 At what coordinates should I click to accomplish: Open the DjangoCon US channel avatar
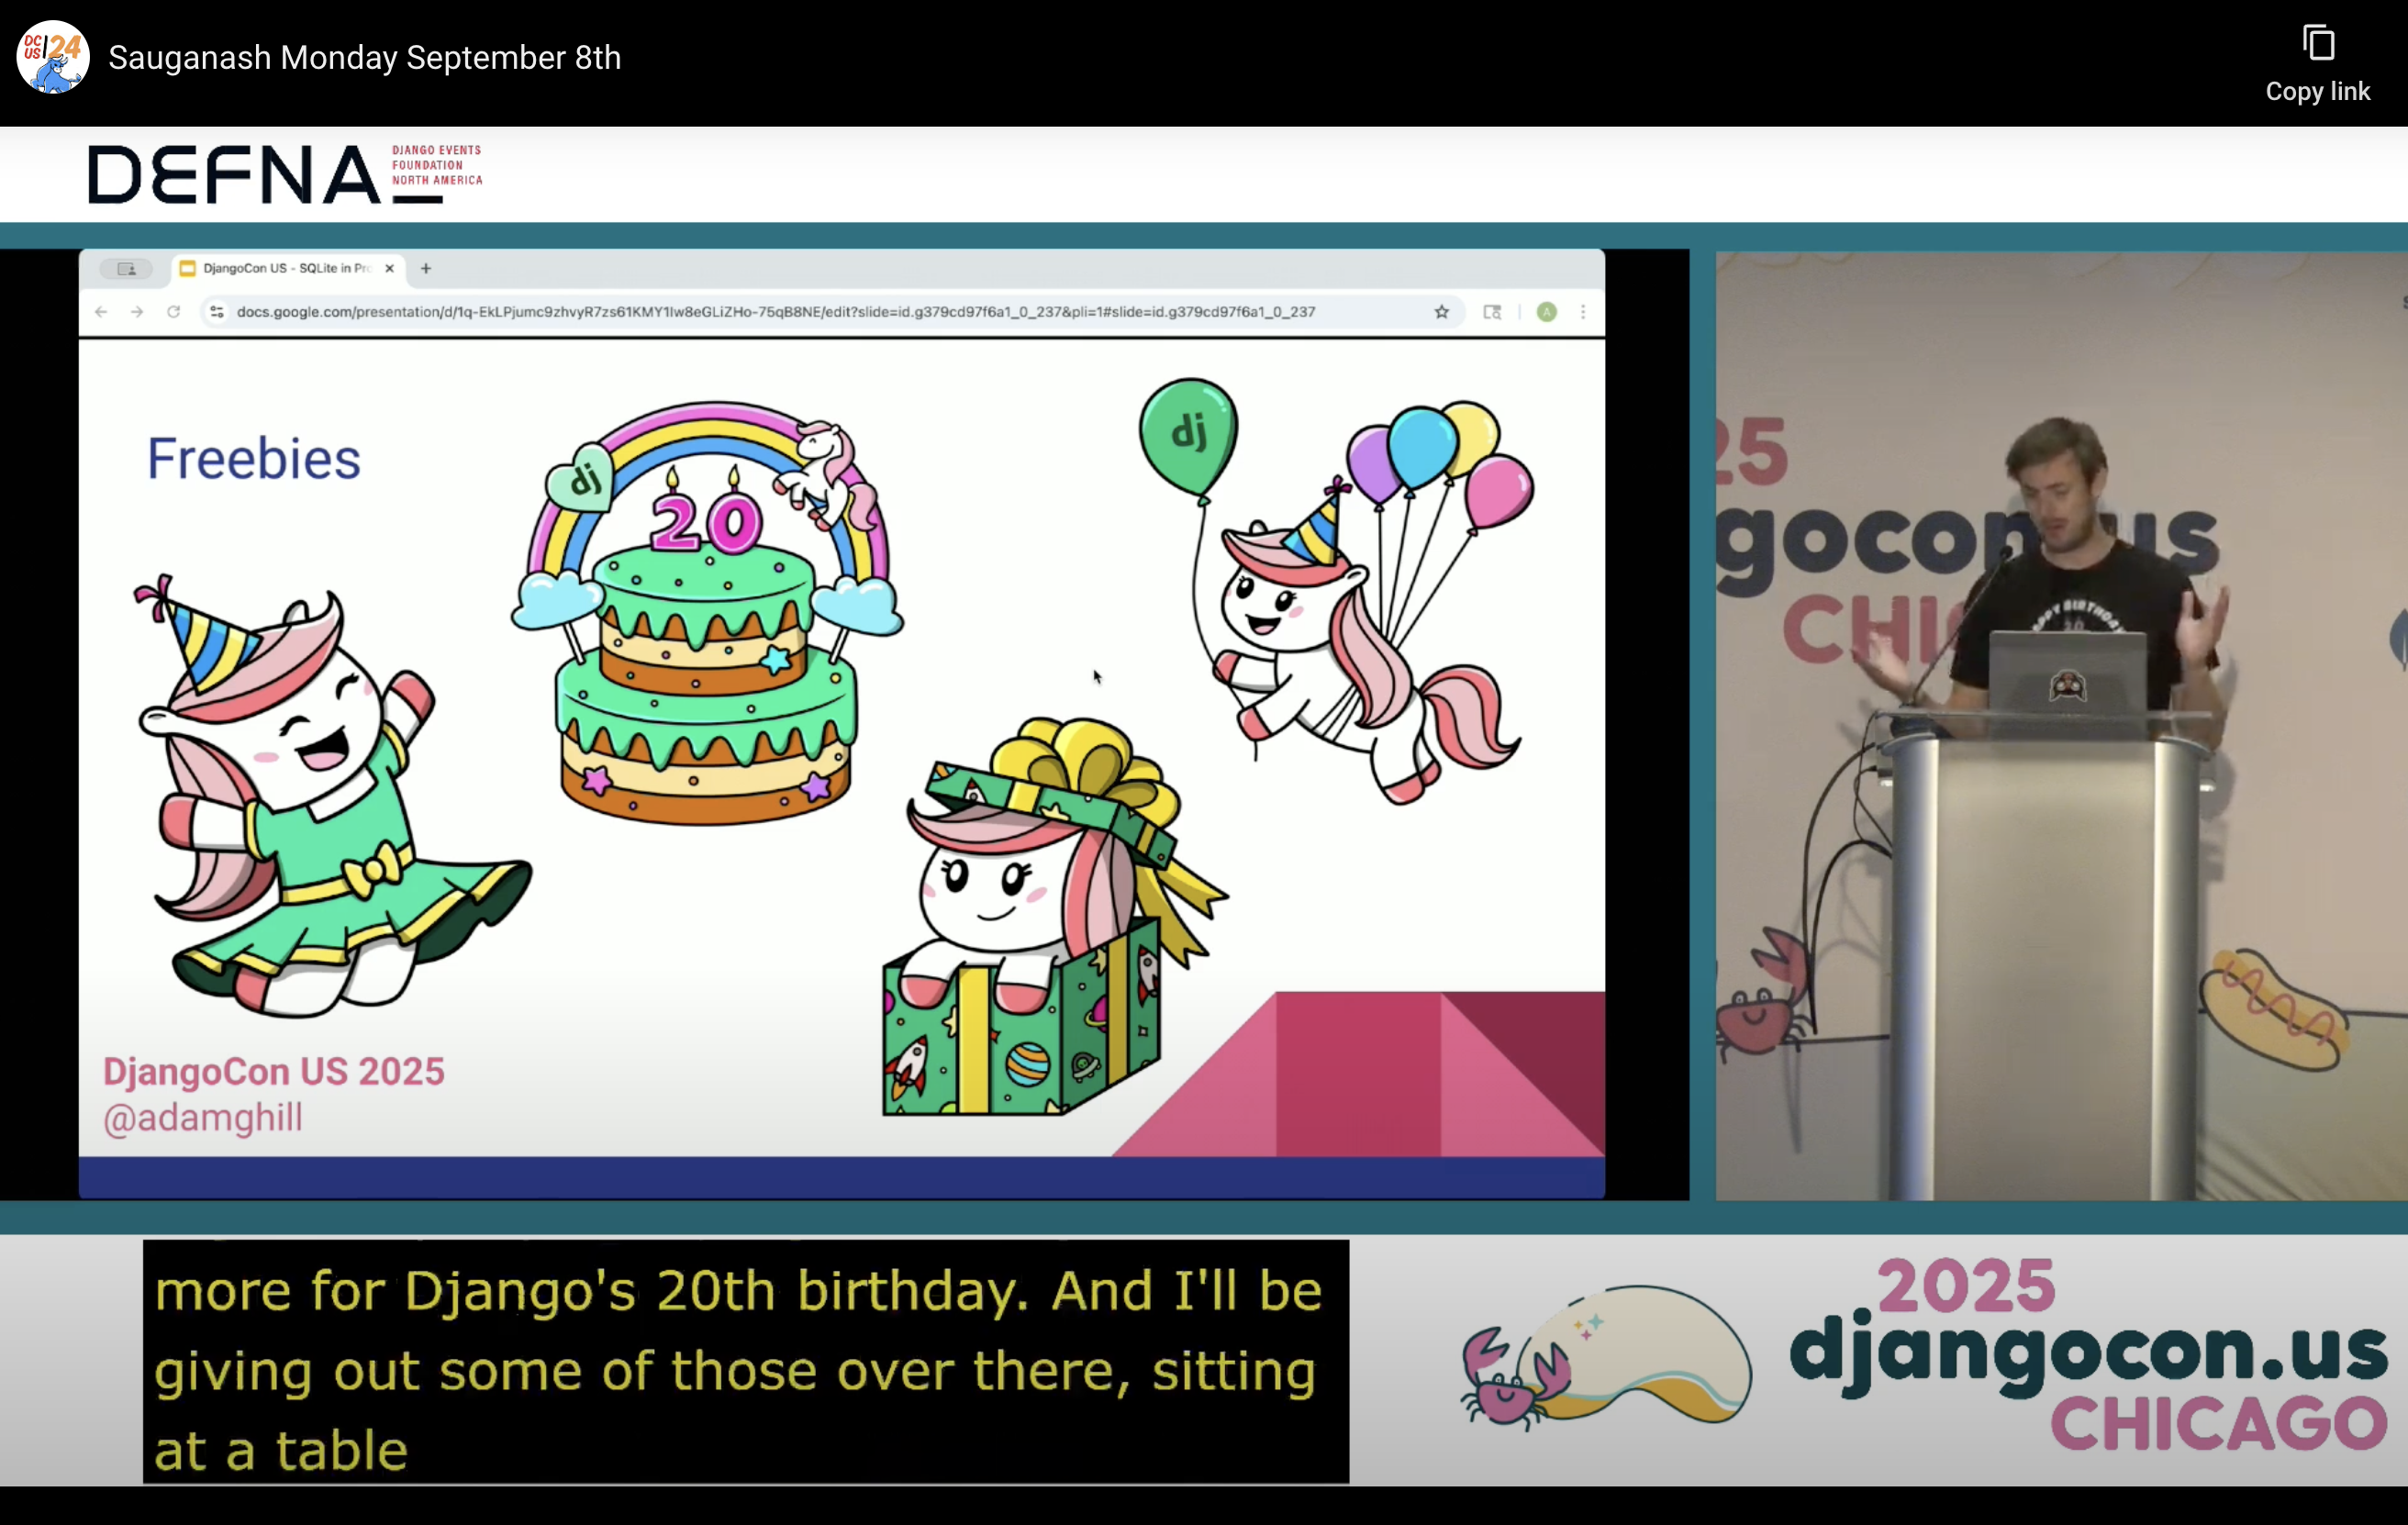pyautogui.click(x=53, y=57)
